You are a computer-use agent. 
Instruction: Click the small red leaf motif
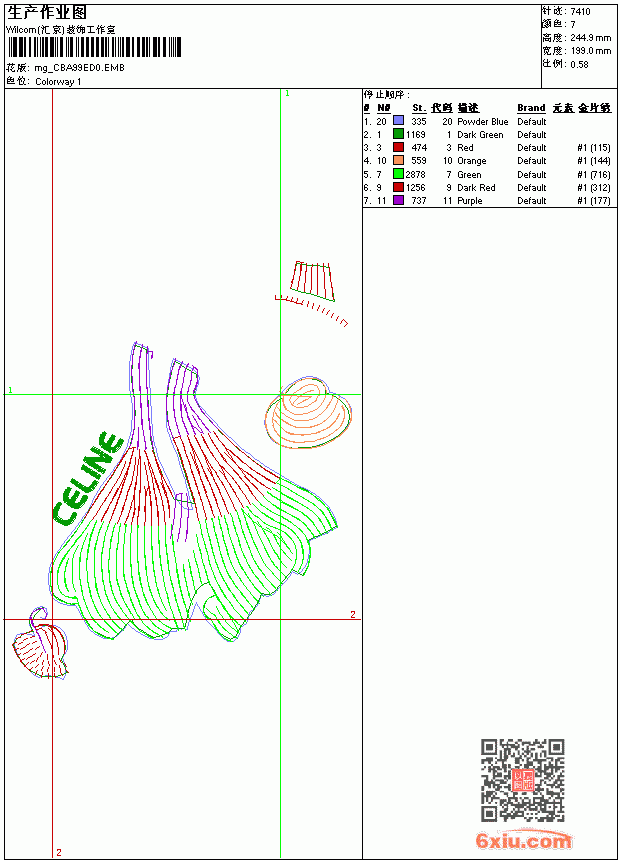[x=41, y=651]
